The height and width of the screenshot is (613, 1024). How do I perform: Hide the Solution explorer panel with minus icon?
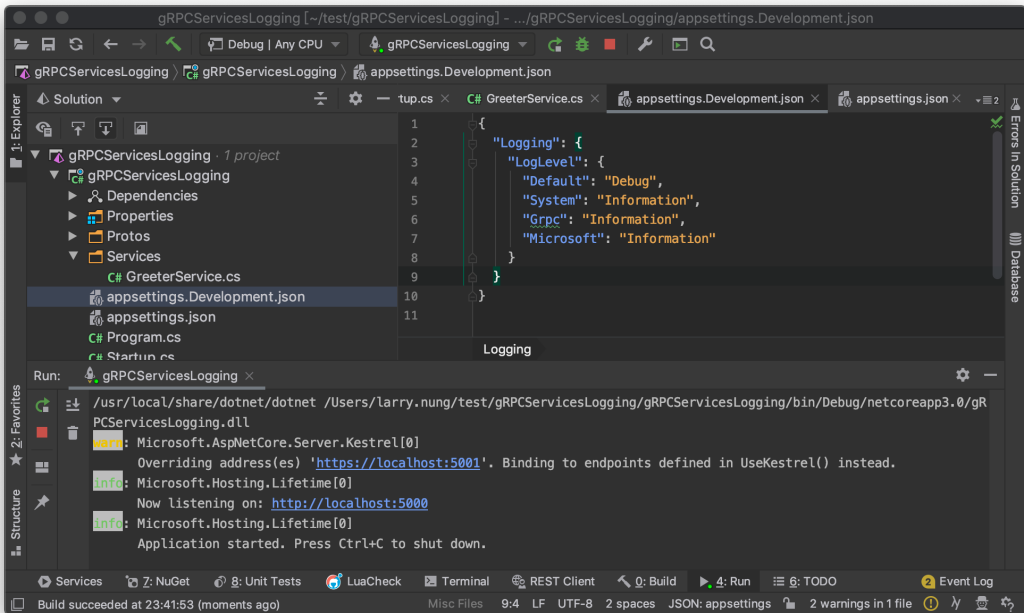pos(383,99)
